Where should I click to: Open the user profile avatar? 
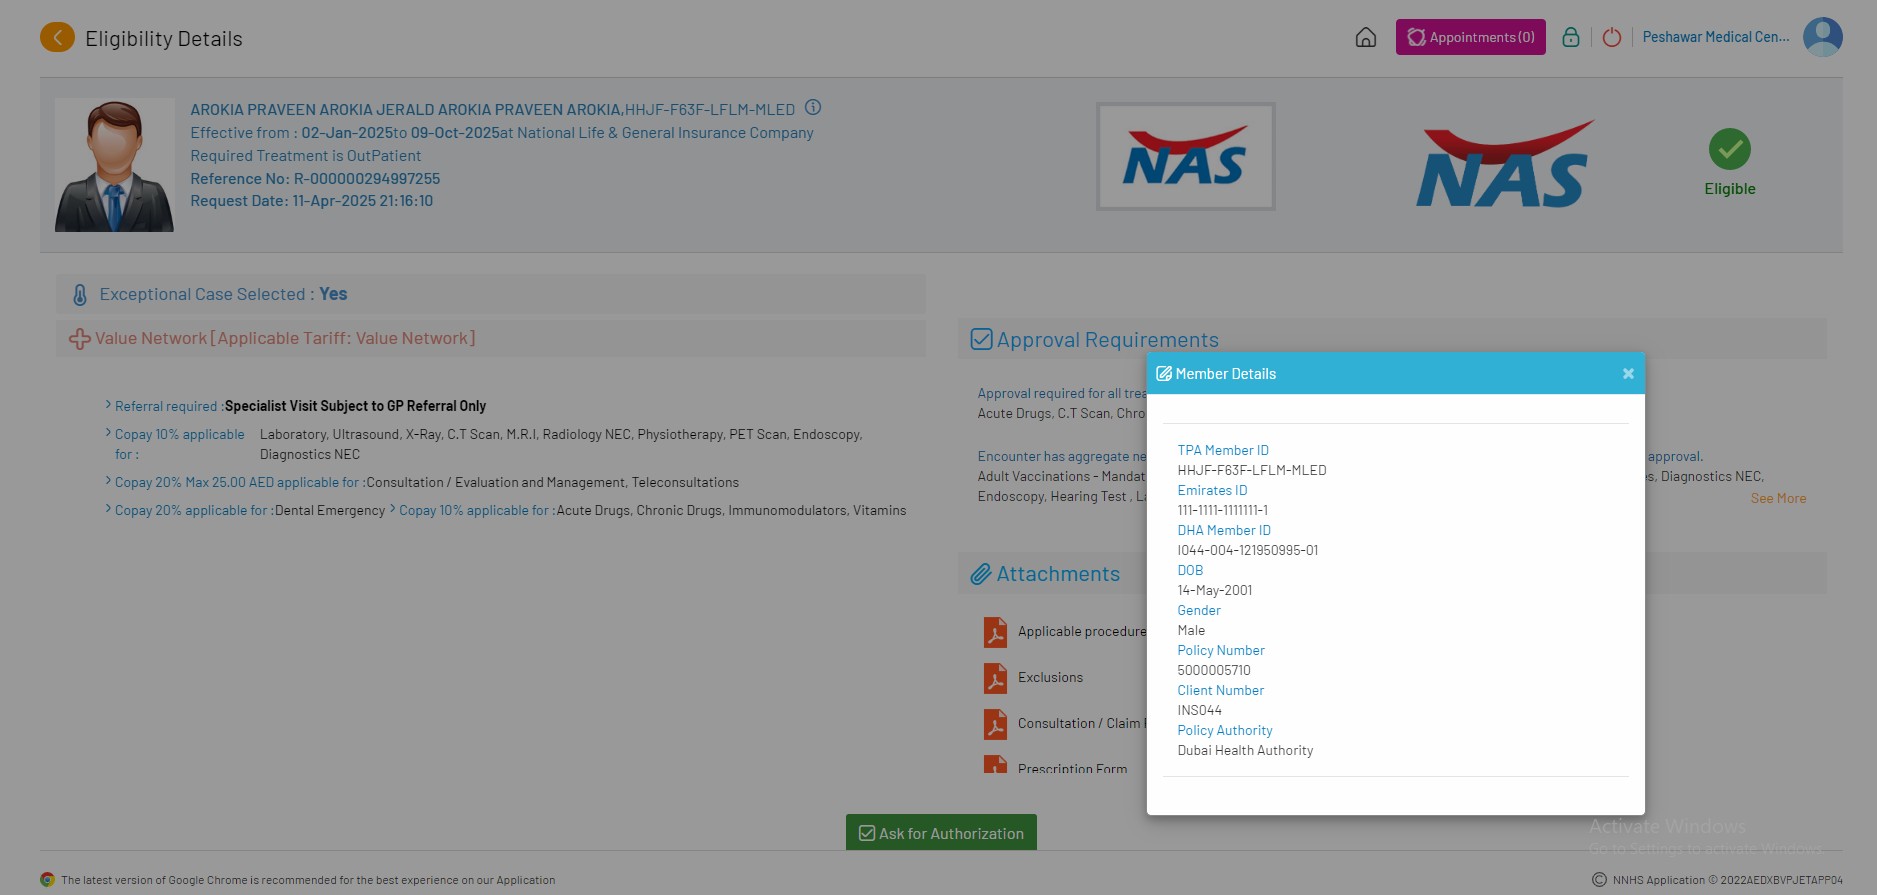(x=1822, y=37)
